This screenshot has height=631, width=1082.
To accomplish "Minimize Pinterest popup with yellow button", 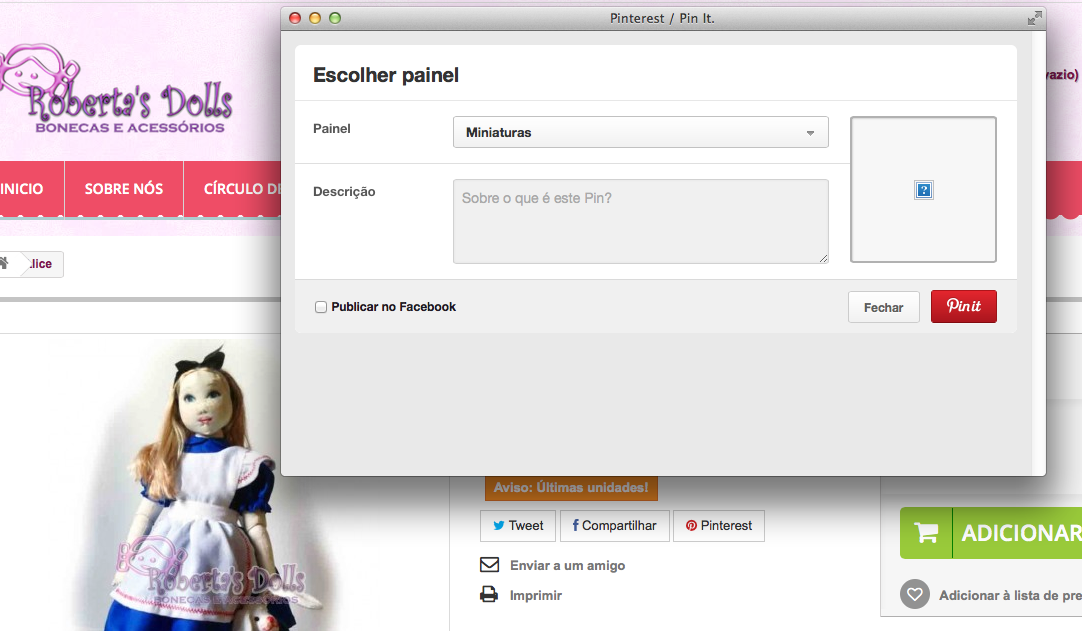I will pos(315,18).
